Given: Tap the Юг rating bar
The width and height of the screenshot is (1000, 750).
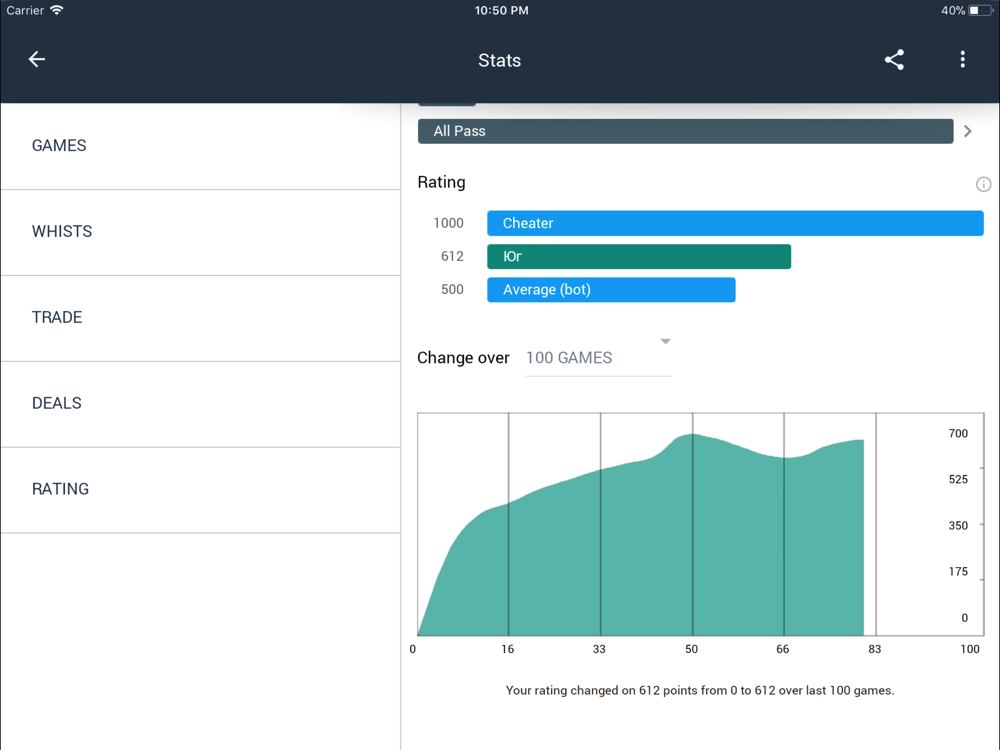Looking at the screenshot, I should point(639,256).
